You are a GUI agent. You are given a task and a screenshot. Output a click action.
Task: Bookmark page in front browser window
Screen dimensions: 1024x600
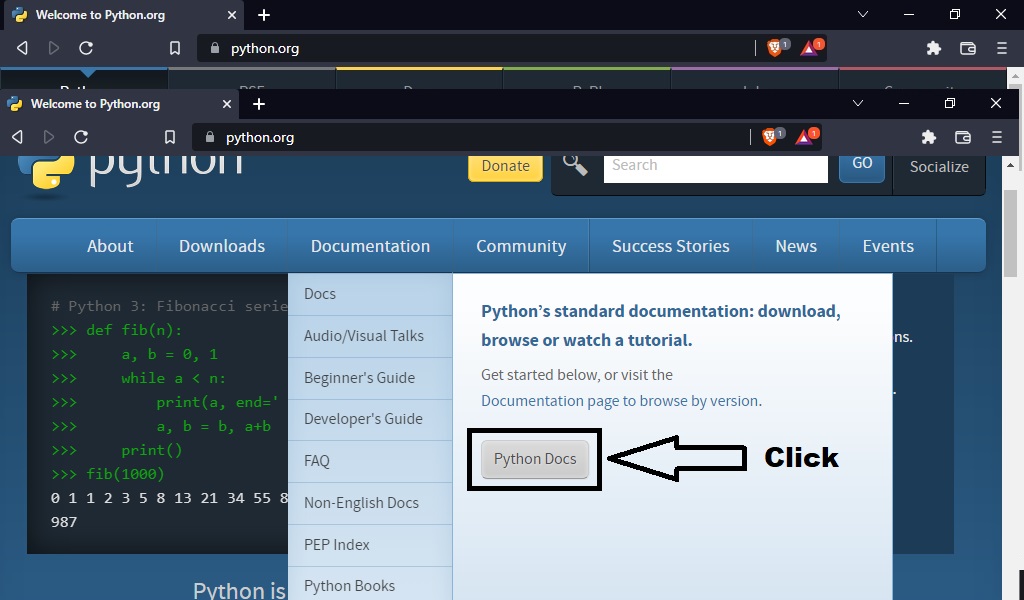tap(170, 137)
